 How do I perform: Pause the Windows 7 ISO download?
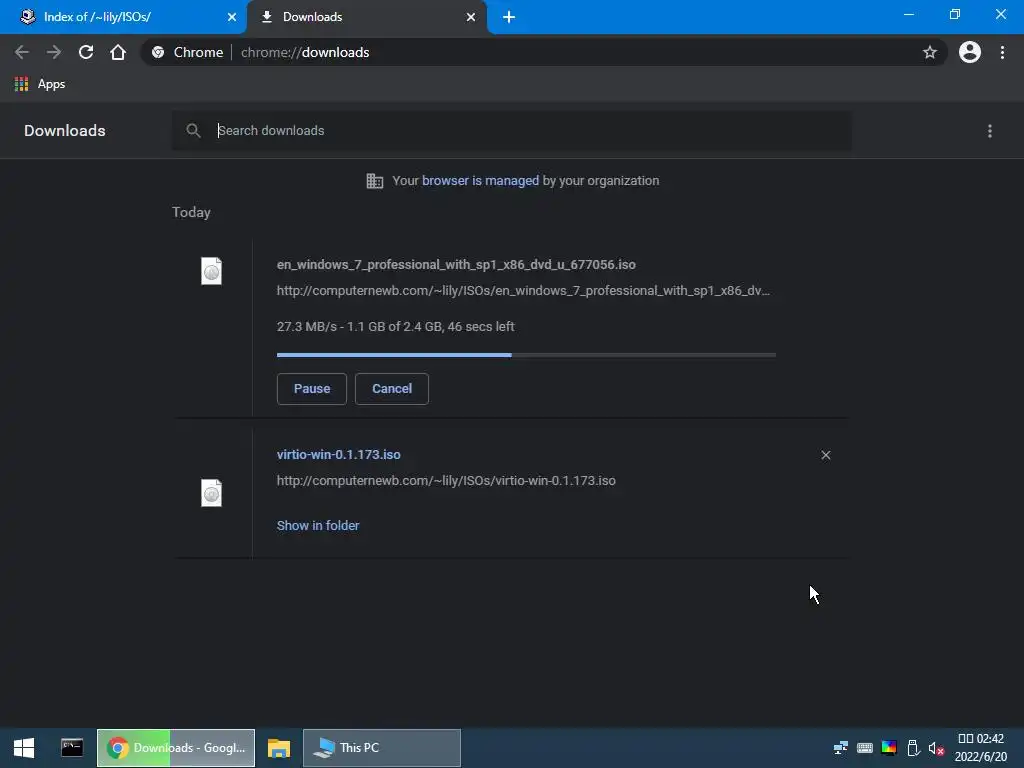(x=312, y=389)
